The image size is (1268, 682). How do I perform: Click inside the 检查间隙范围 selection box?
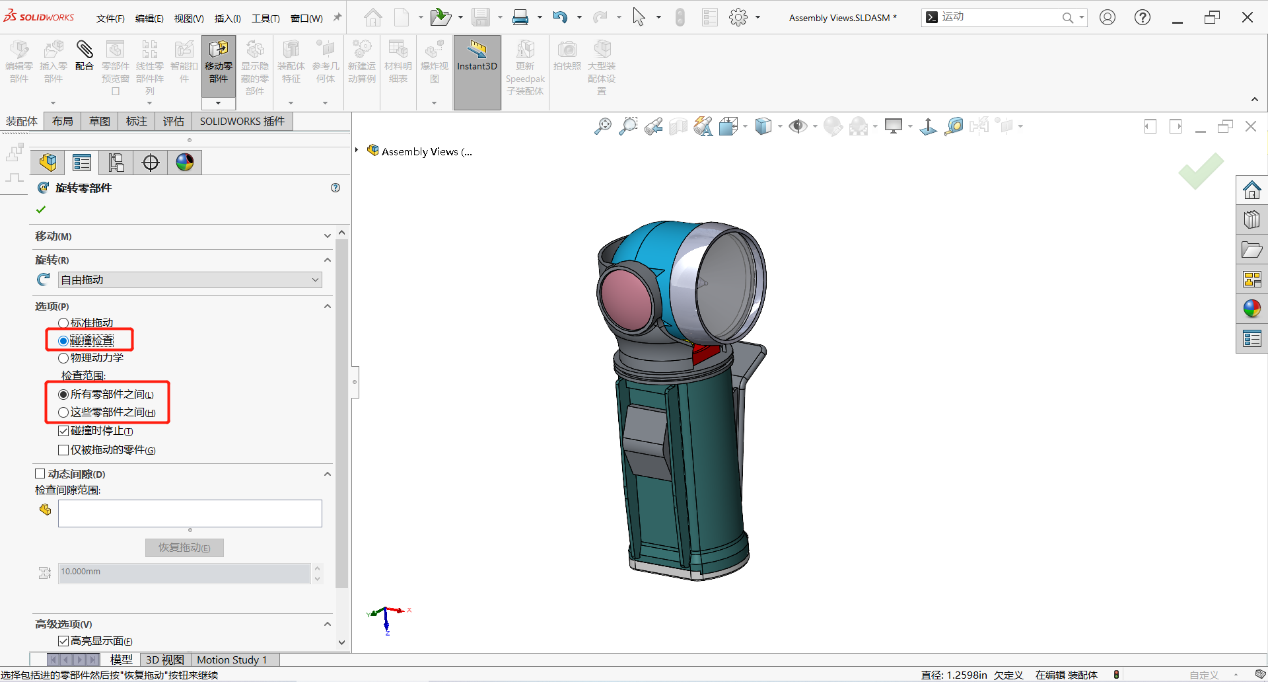point(190,513)
